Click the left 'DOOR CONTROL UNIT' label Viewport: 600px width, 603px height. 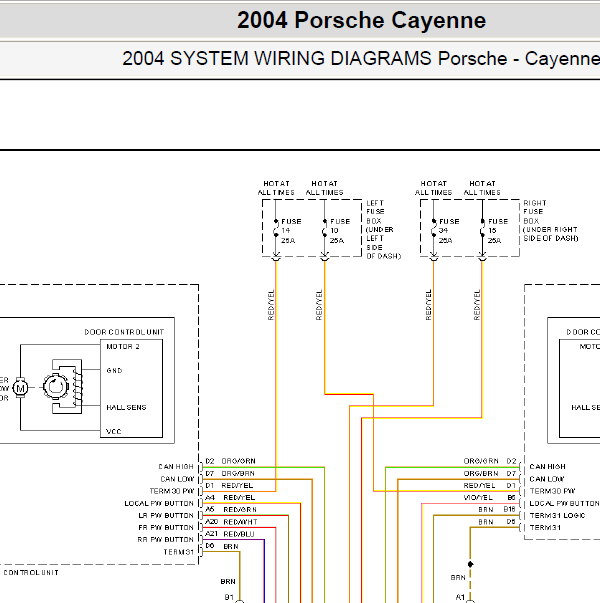124,332
